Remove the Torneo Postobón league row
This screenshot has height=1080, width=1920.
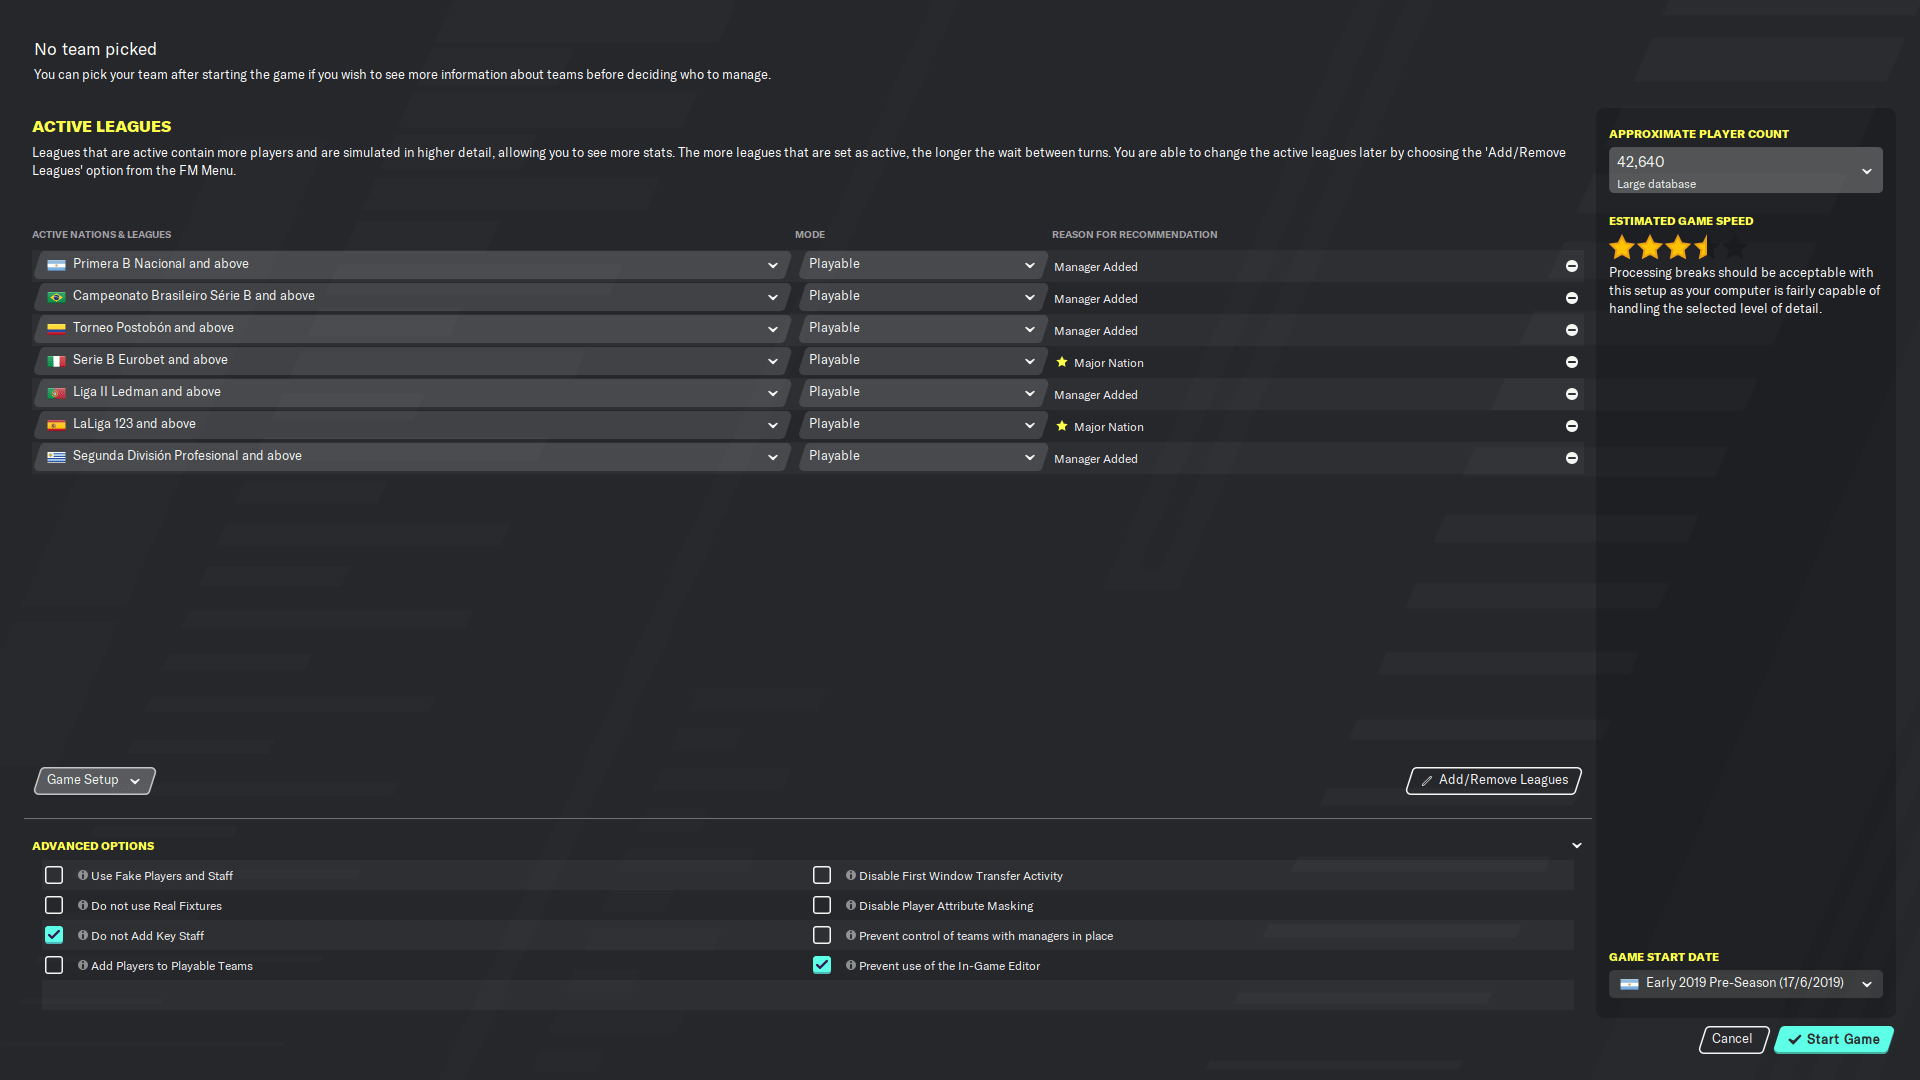pos(1572,330)
